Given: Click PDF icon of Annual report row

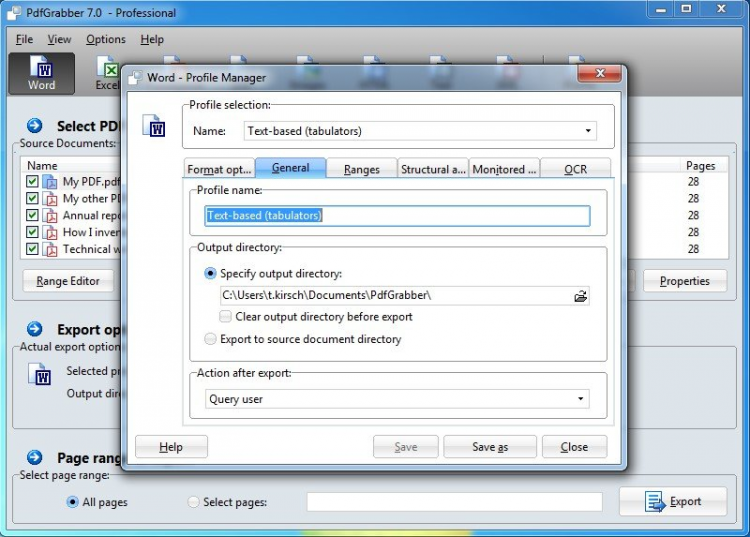Looking at the screenshot, I should pos(50,215).
